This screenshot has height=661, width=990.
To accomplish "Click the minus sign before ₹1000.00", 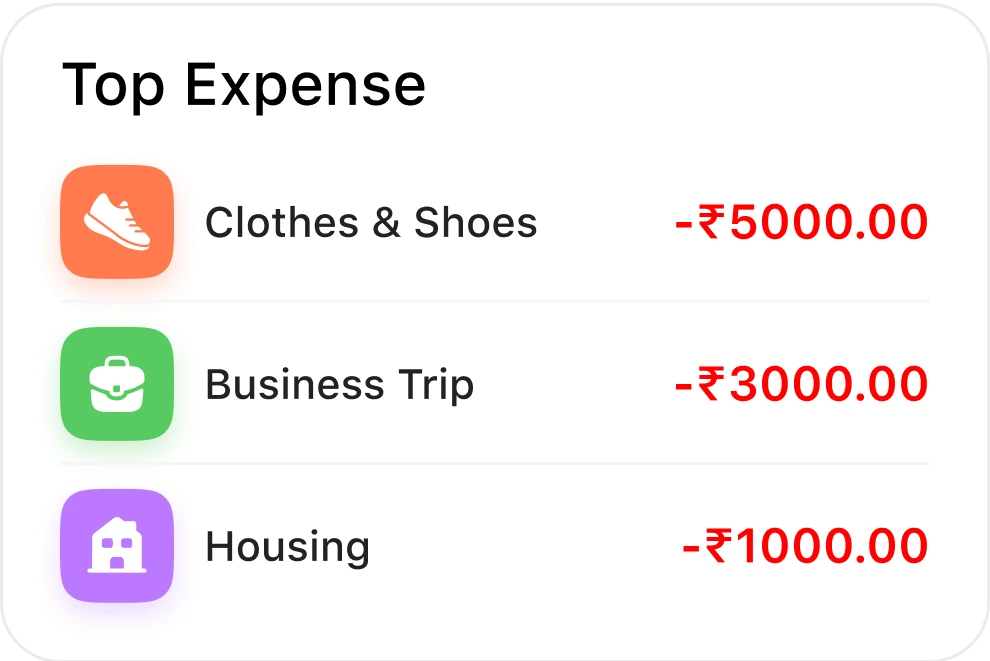I will pos(691,549).
